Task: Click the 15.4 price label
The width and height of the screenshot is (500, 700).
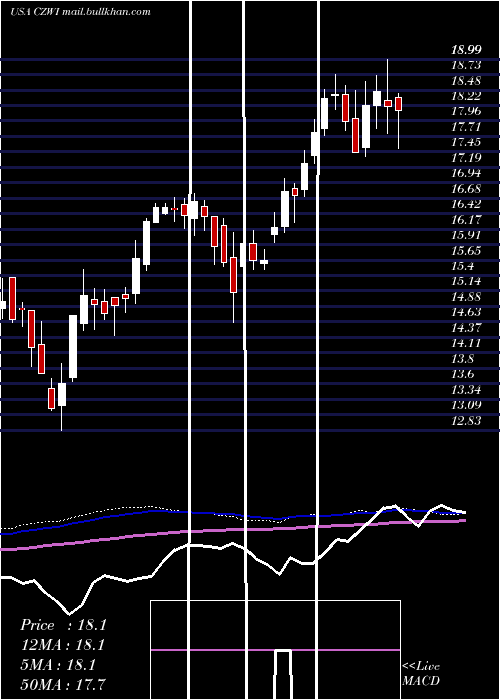Action: pyautogui.click(x=462, y=266)
